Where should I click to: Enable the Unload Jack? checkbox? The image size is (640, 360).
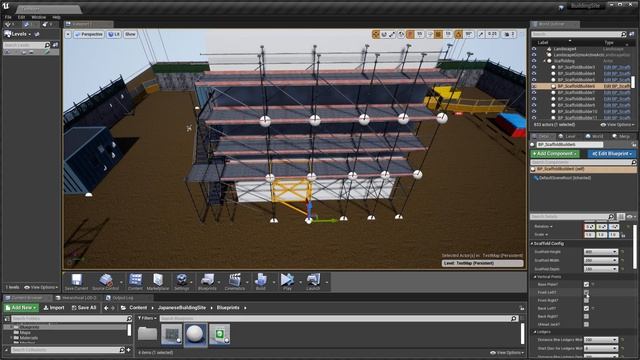(586, 324)
